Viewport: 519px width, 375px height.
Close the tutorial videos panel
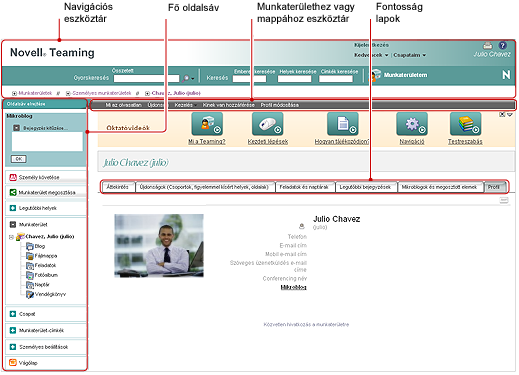[x=502, y=115]
